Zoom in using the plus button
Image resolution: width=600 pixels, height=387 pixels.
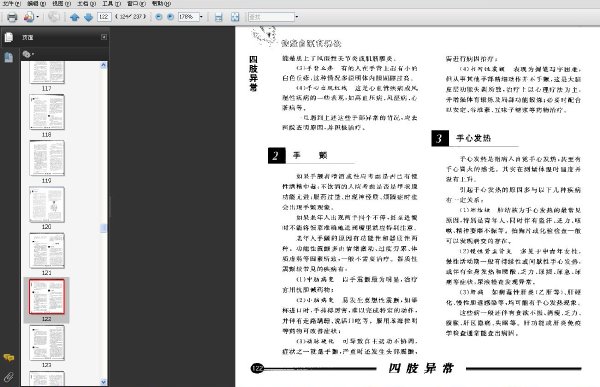(x=171, y=17)
